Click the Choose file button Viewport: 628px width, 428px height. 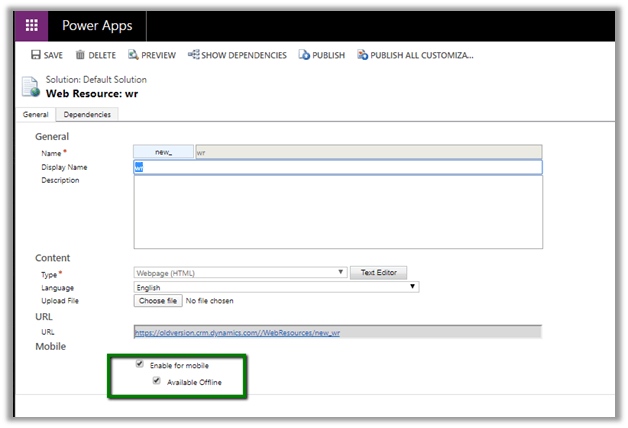(158, 300)
